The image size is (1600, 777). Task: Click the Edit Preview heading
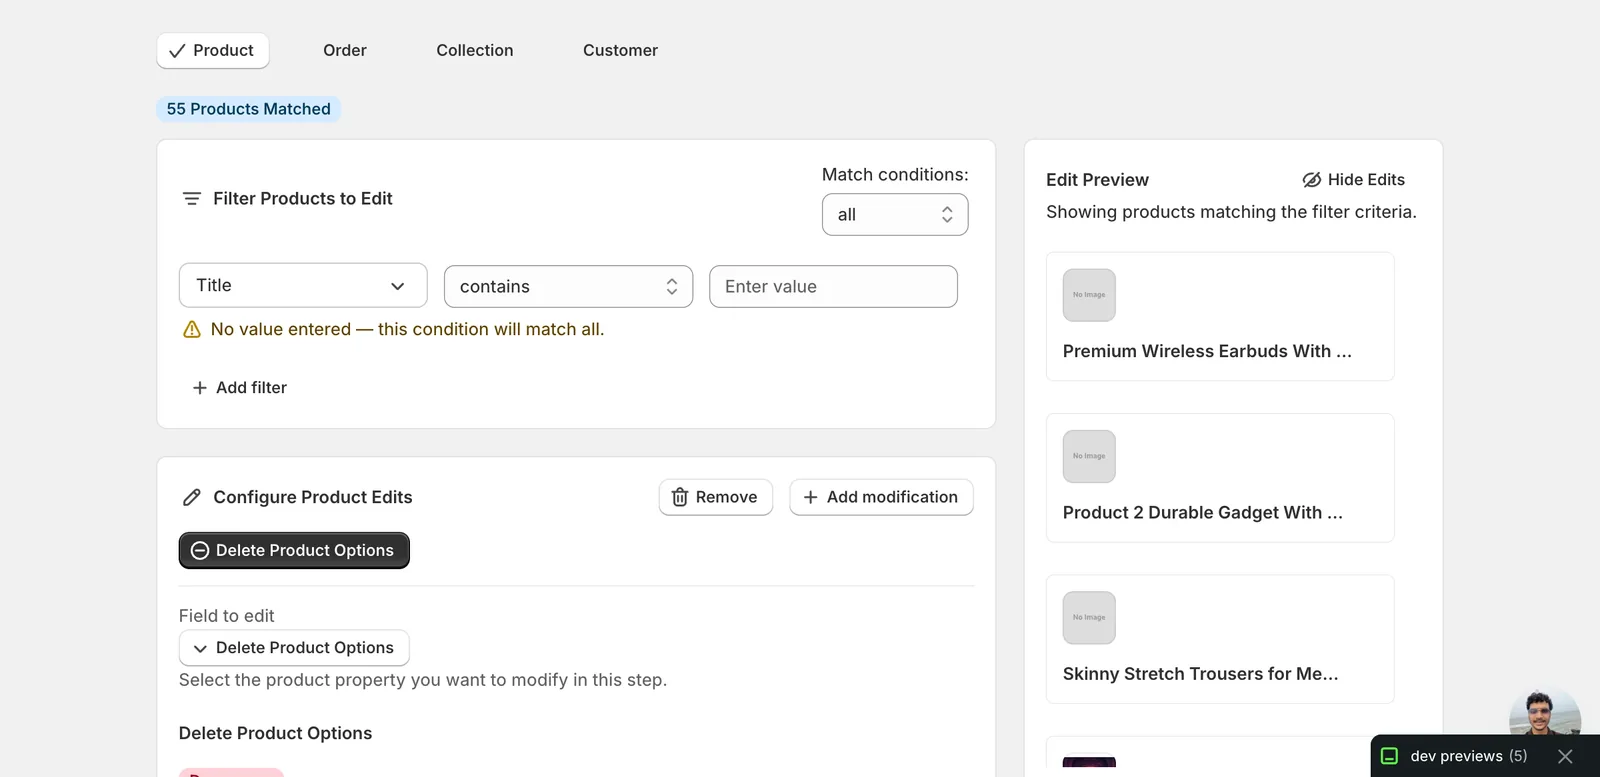tap(1097, 180)
